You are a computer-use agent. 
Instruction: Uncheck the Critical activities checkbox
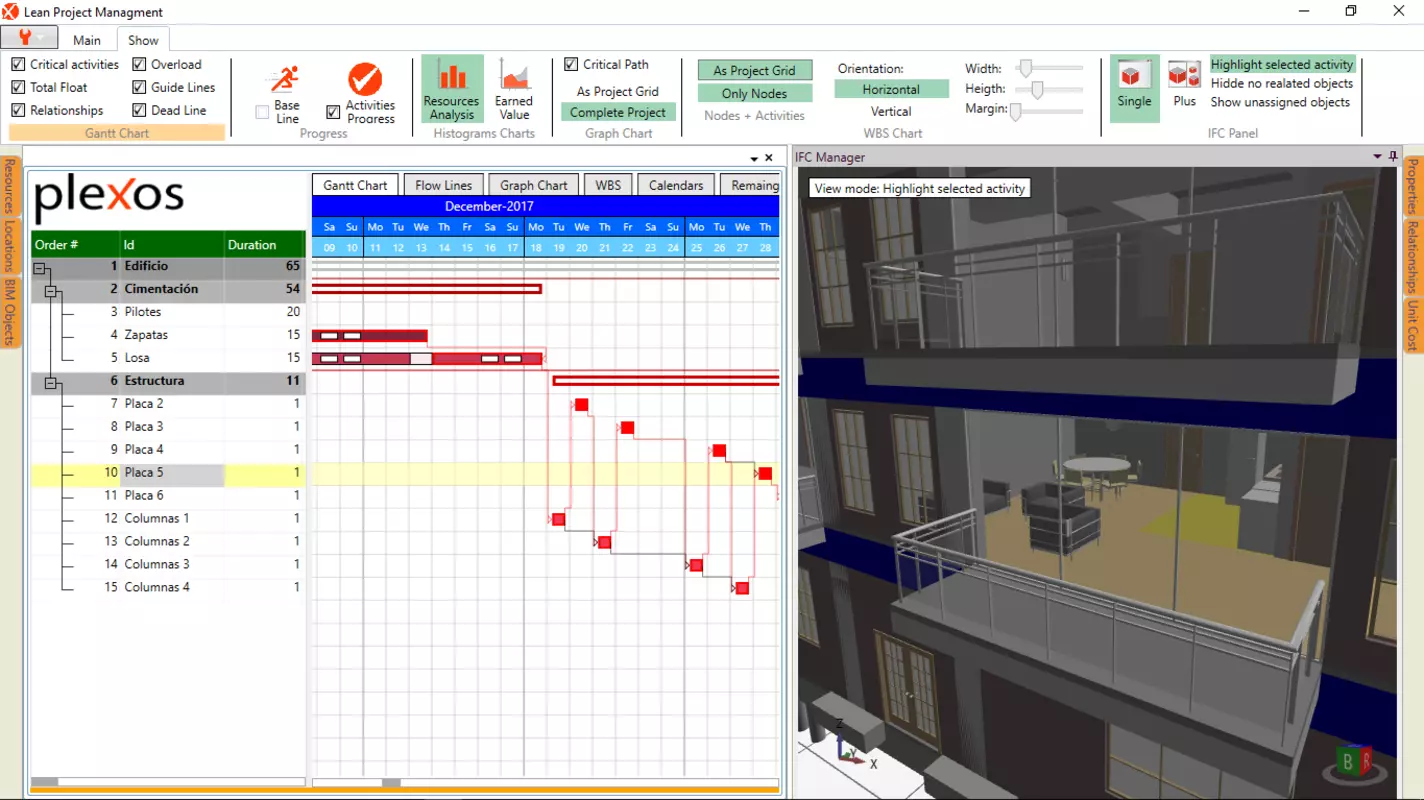point(18,64)
